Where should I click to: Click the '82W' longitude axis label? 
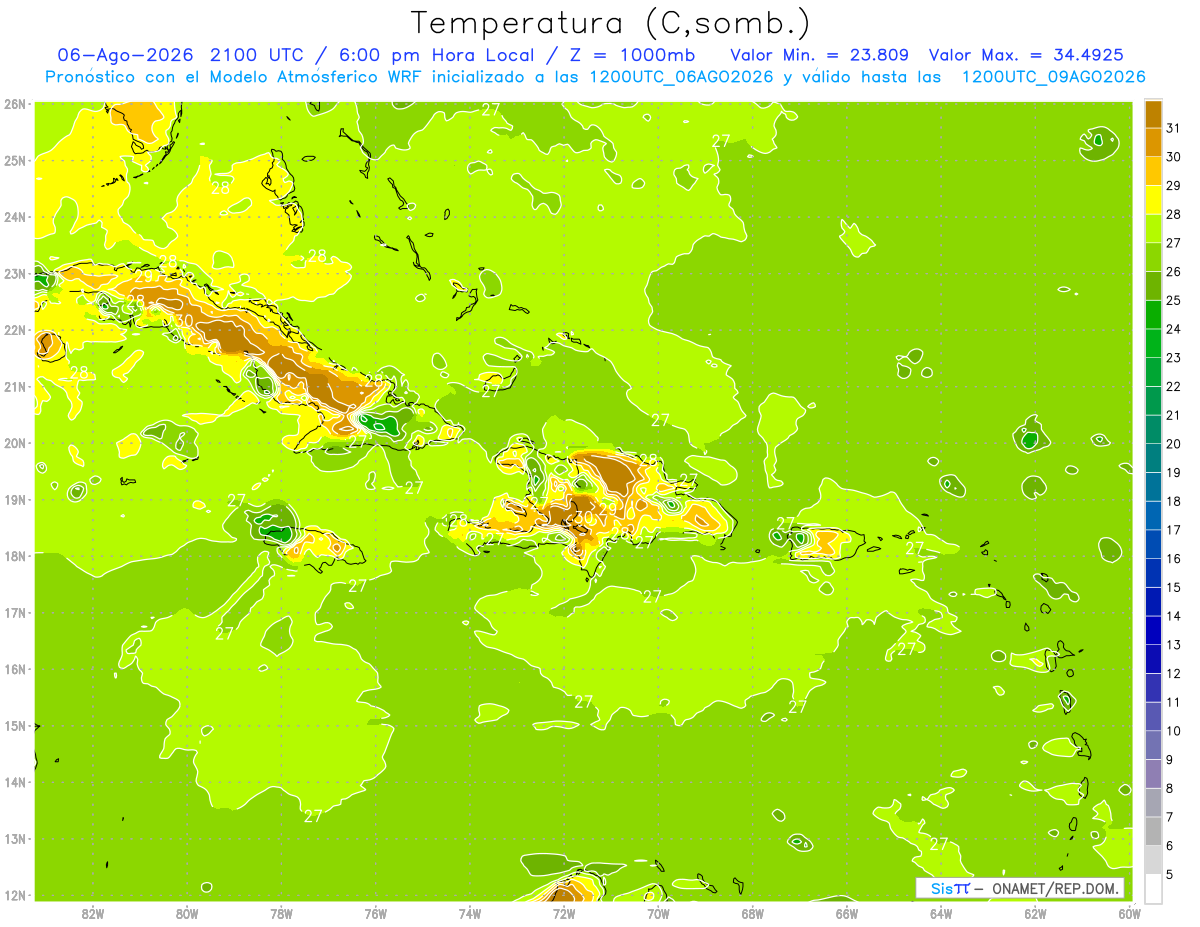click(93, 914)
